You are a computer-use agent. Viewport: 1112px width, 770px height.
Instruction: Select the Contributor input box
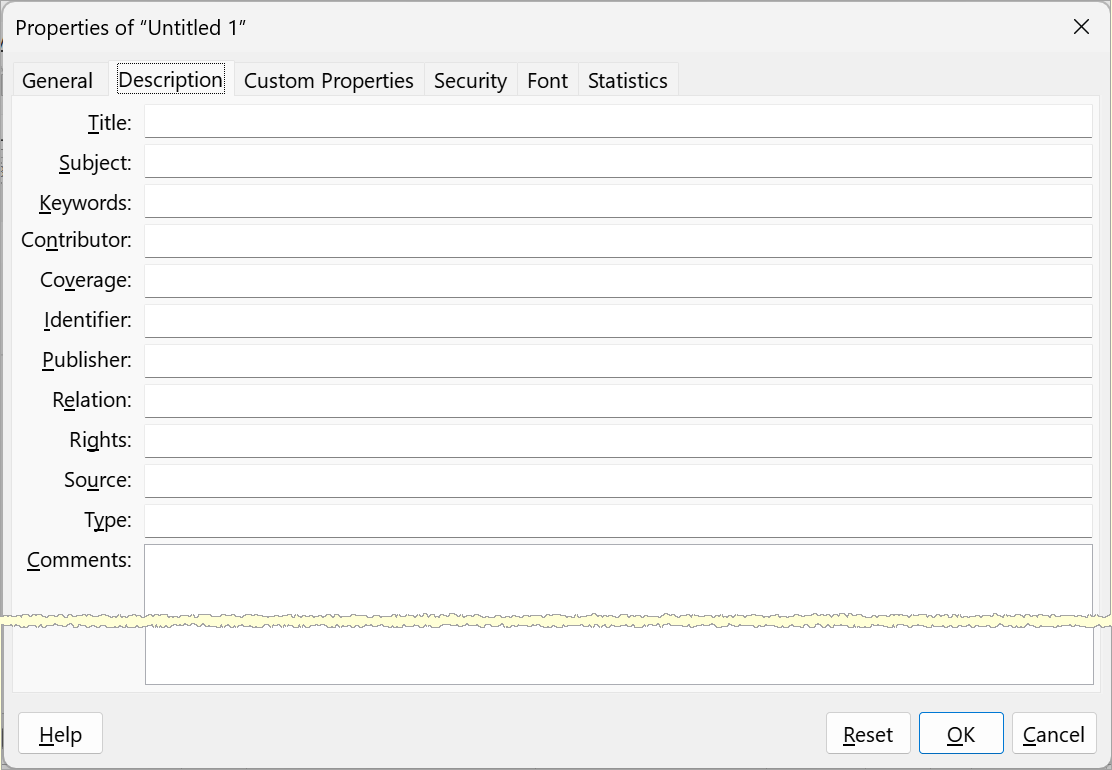pyautogui.click(x=618, y=241)
